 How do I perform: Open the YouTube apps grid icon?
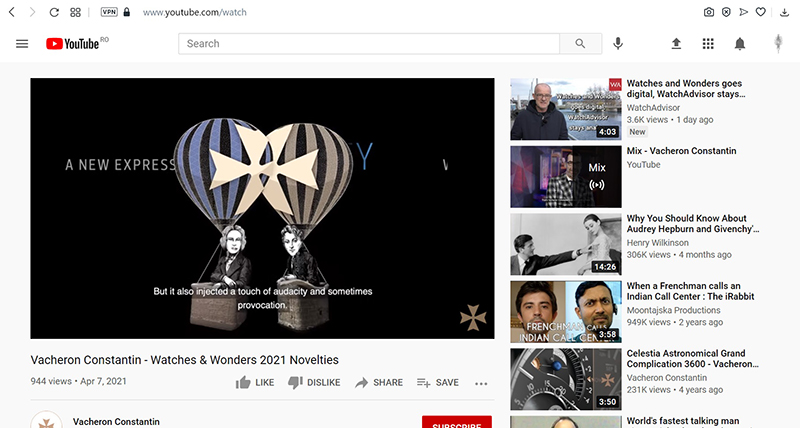[708, 44]
